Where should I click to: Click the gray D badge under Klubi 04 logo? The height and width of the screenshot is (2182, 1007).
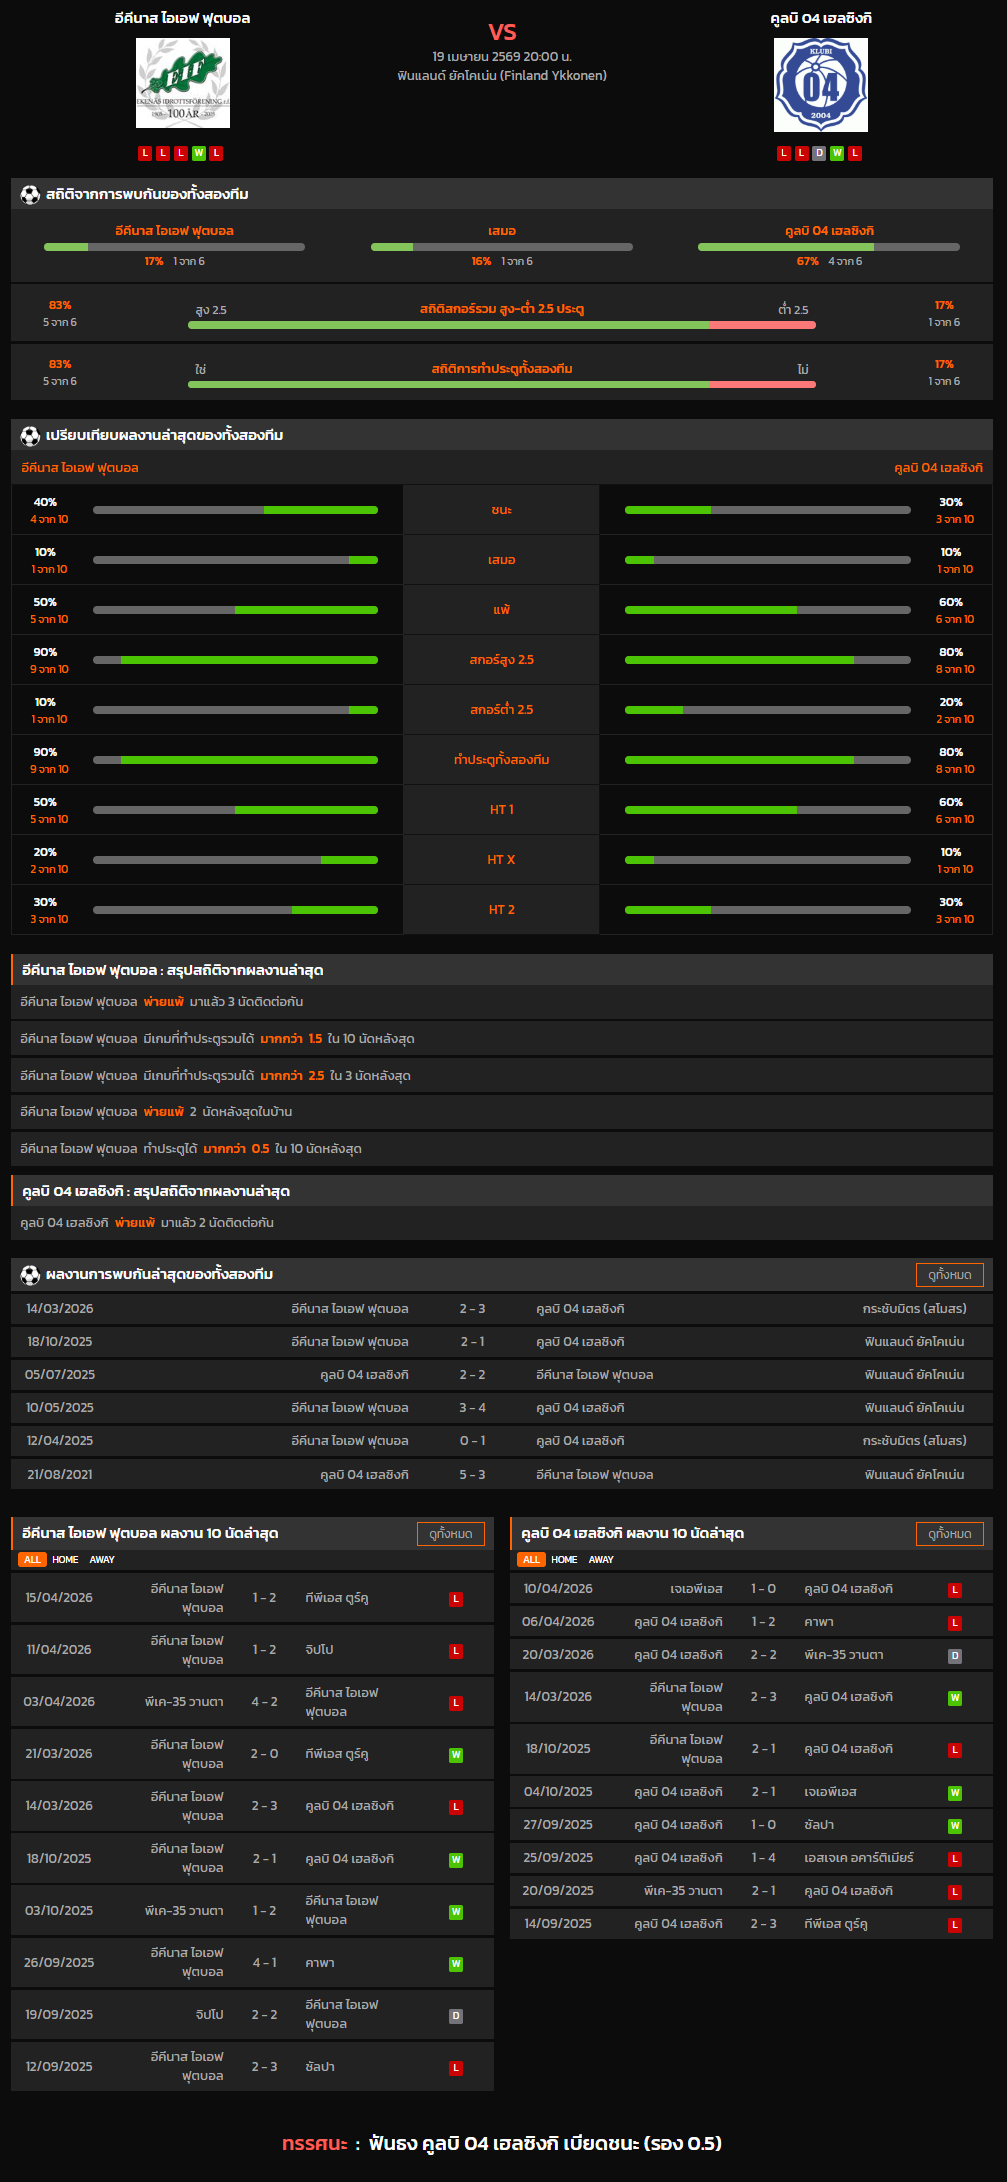tap(819, 153)
